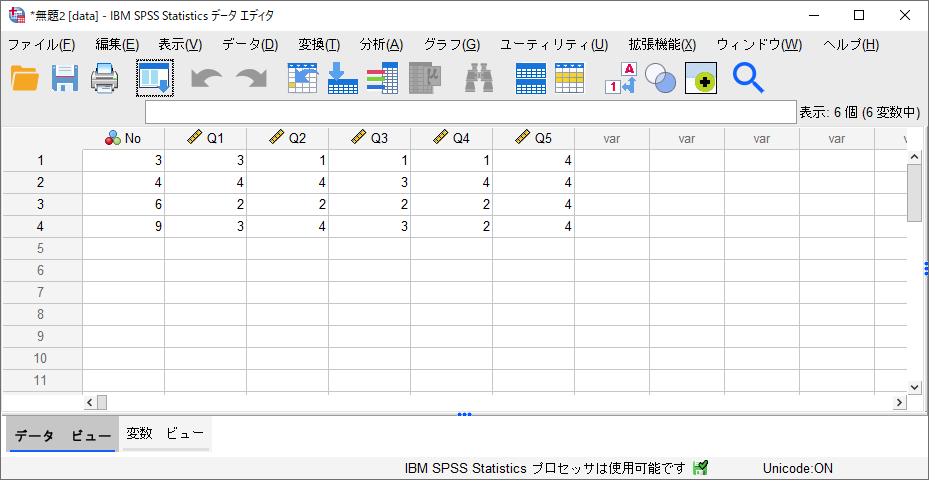This screenshot has height=480, width=929.
Task: Open Find with binoculars icon
Action: pos(479,78)
